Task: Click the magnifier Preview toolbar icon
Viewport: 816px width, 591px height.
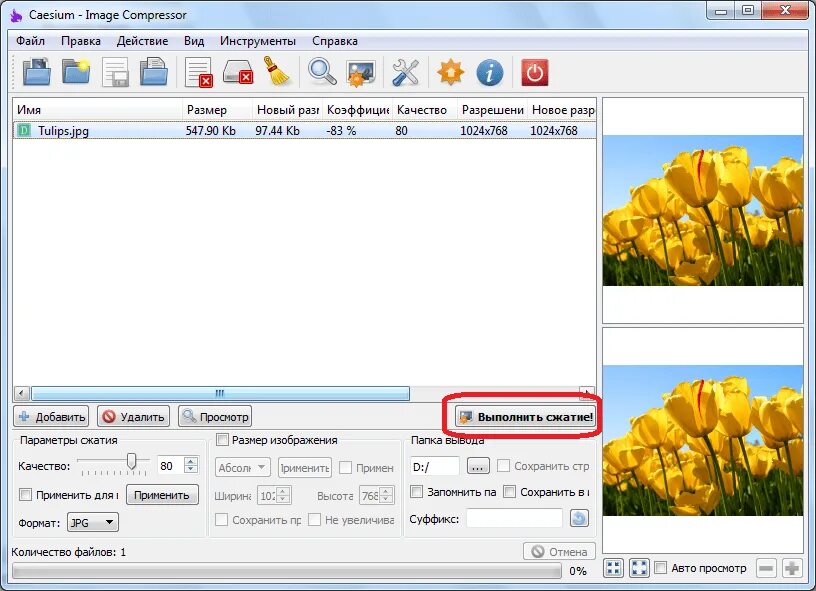Action: click(322, 72)
